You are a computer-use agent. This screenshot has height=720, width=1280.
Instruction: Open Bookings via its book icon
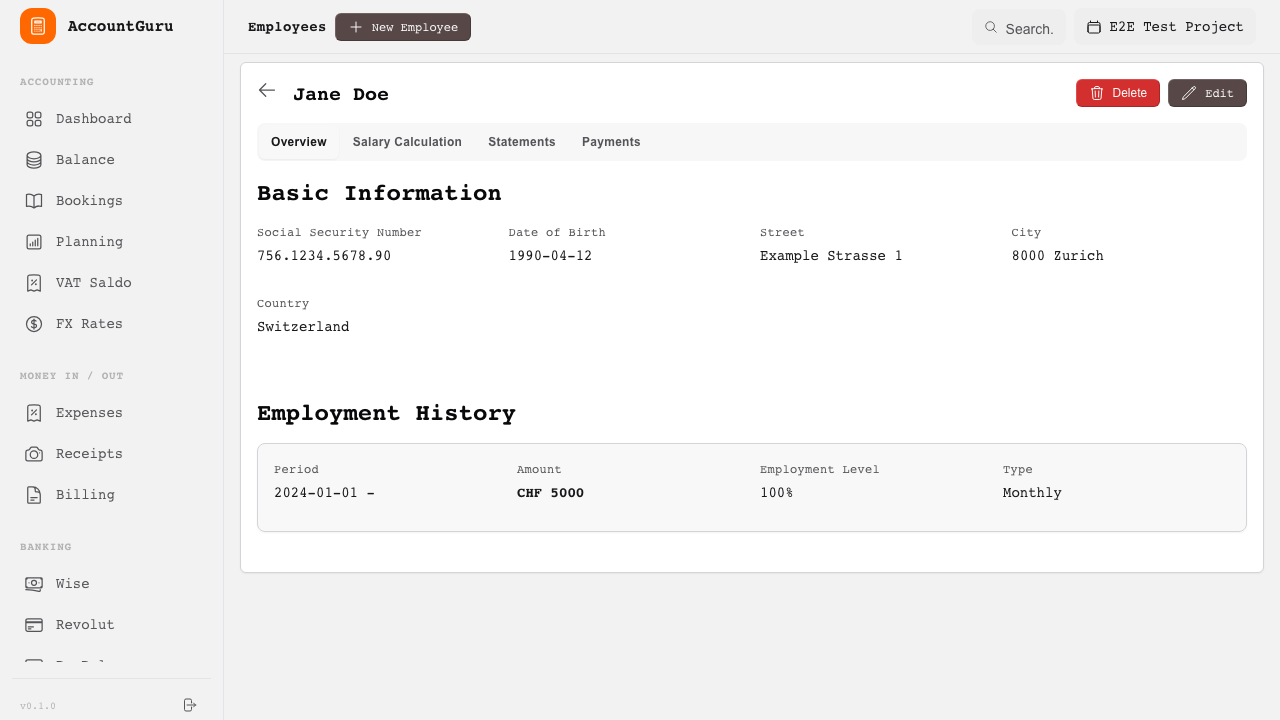coord(34,201)
